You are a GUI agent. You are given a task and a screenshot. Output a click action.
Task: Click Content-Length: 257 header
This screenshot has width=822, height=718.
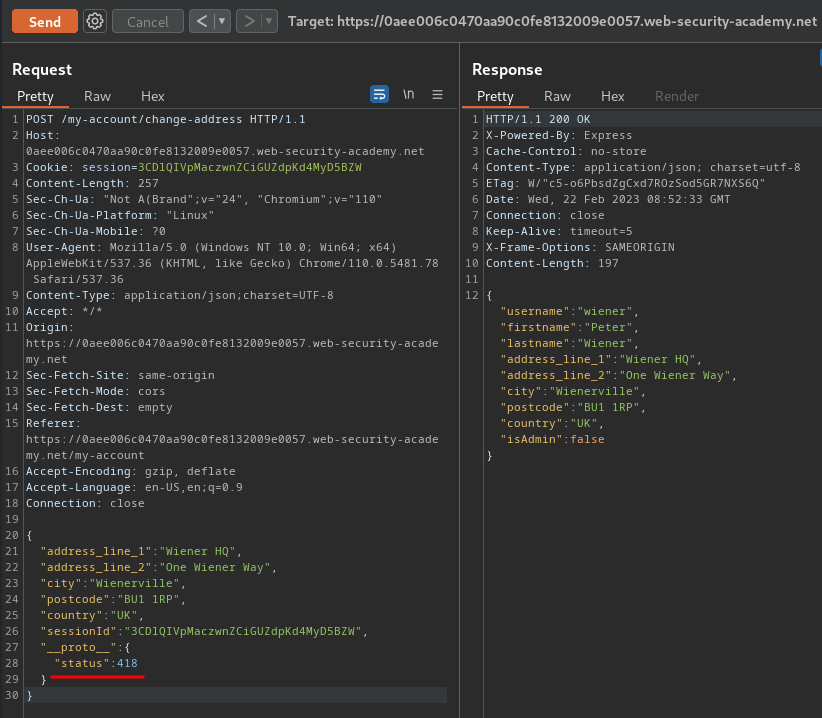92,183
